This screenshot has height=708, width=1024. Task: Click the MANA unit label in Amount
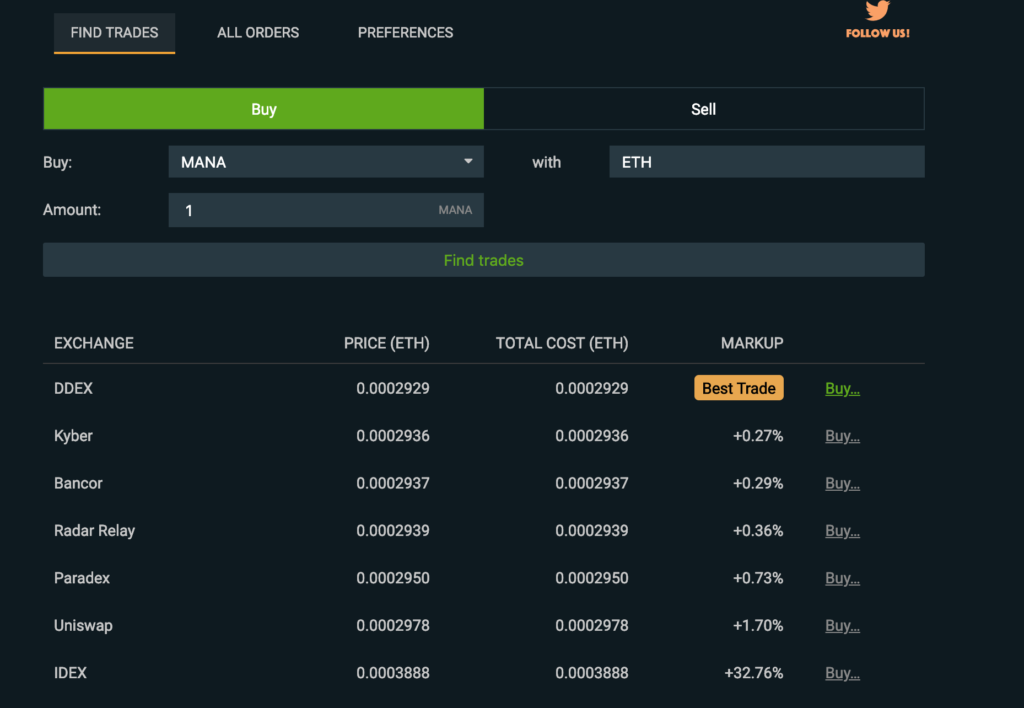tap(455, 210)
